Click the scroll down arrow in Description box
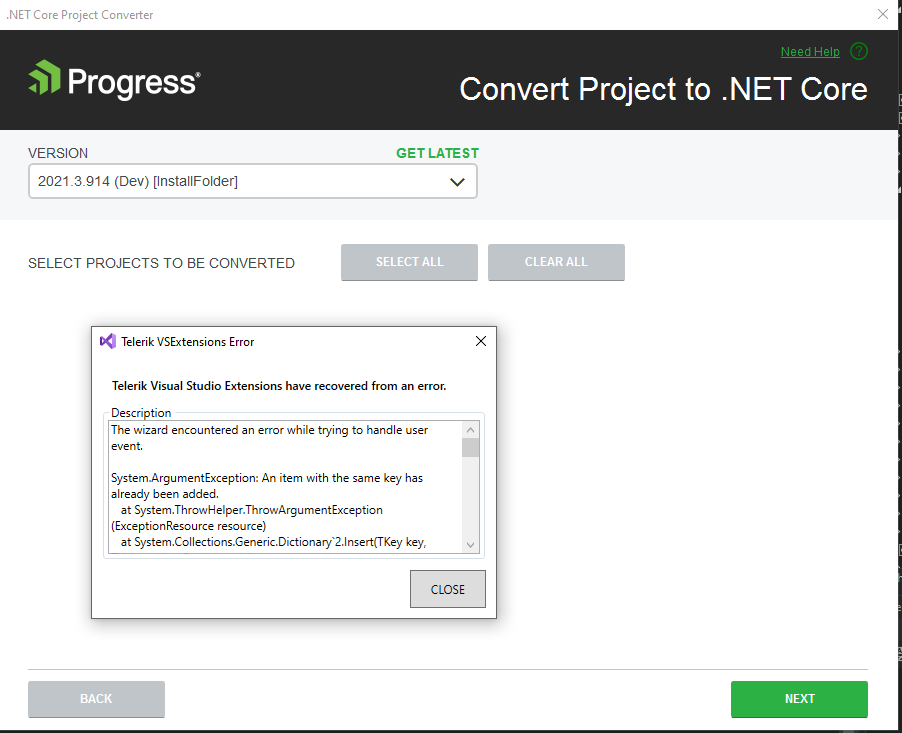Image resolution: width=902 pixels, height=733 pixels. [470, 543]
